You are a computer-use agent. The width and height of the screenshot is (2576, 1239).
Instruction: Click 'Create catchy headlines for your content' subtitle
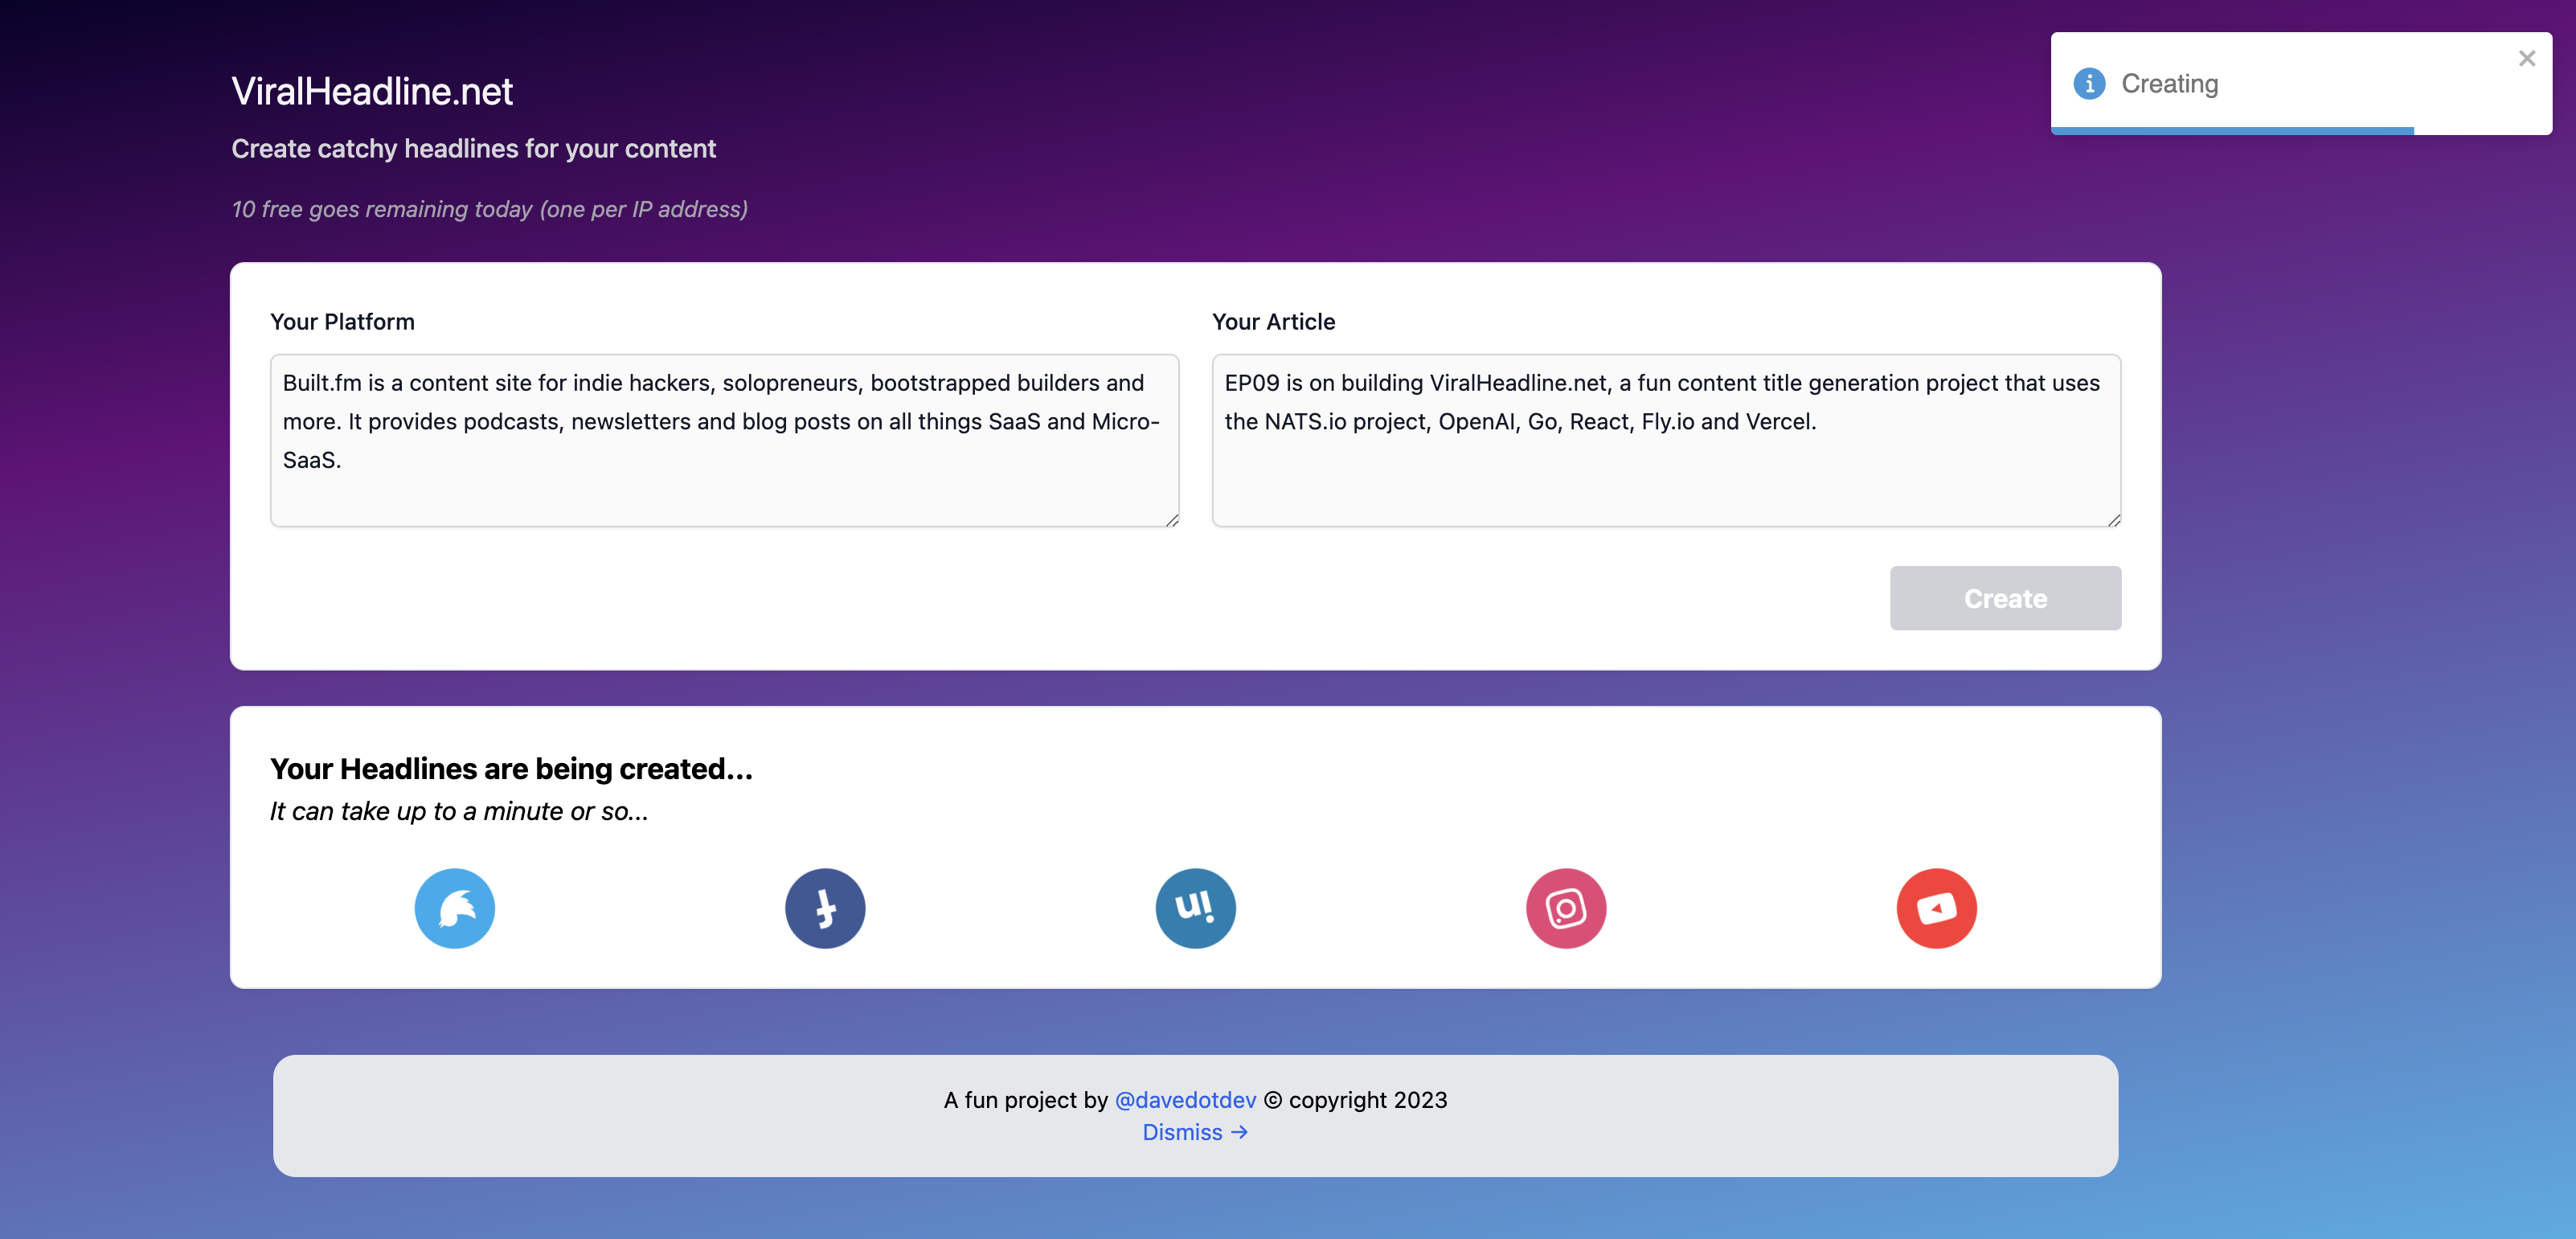point(474,149)
